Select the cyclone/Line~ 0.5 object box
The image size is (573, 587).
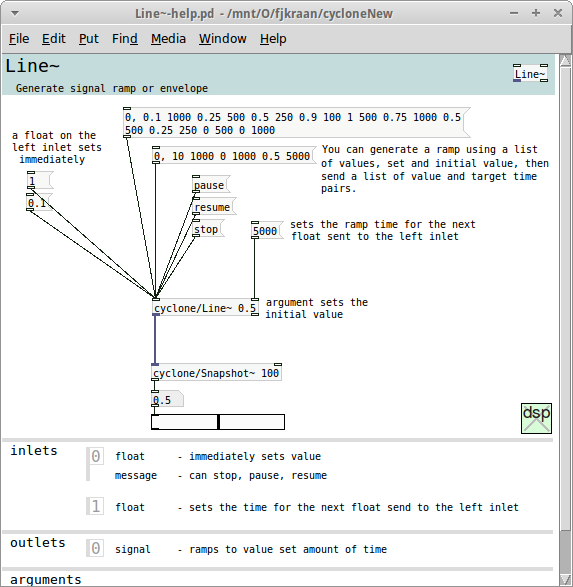pyautogui.click(x=205, y=308)
